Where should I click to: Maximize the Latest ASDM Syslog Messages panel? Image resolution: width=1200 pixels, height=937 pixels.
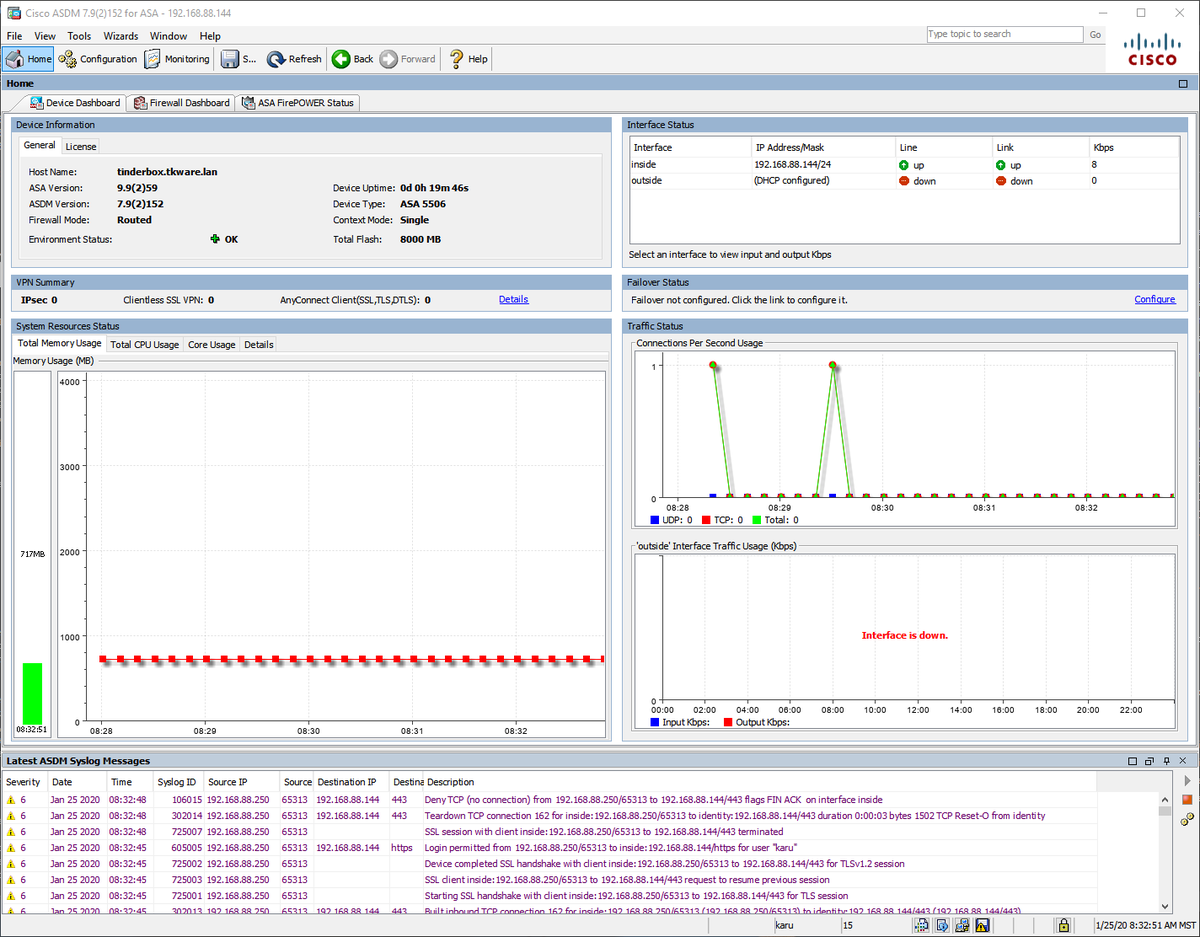click(1133, 761)
